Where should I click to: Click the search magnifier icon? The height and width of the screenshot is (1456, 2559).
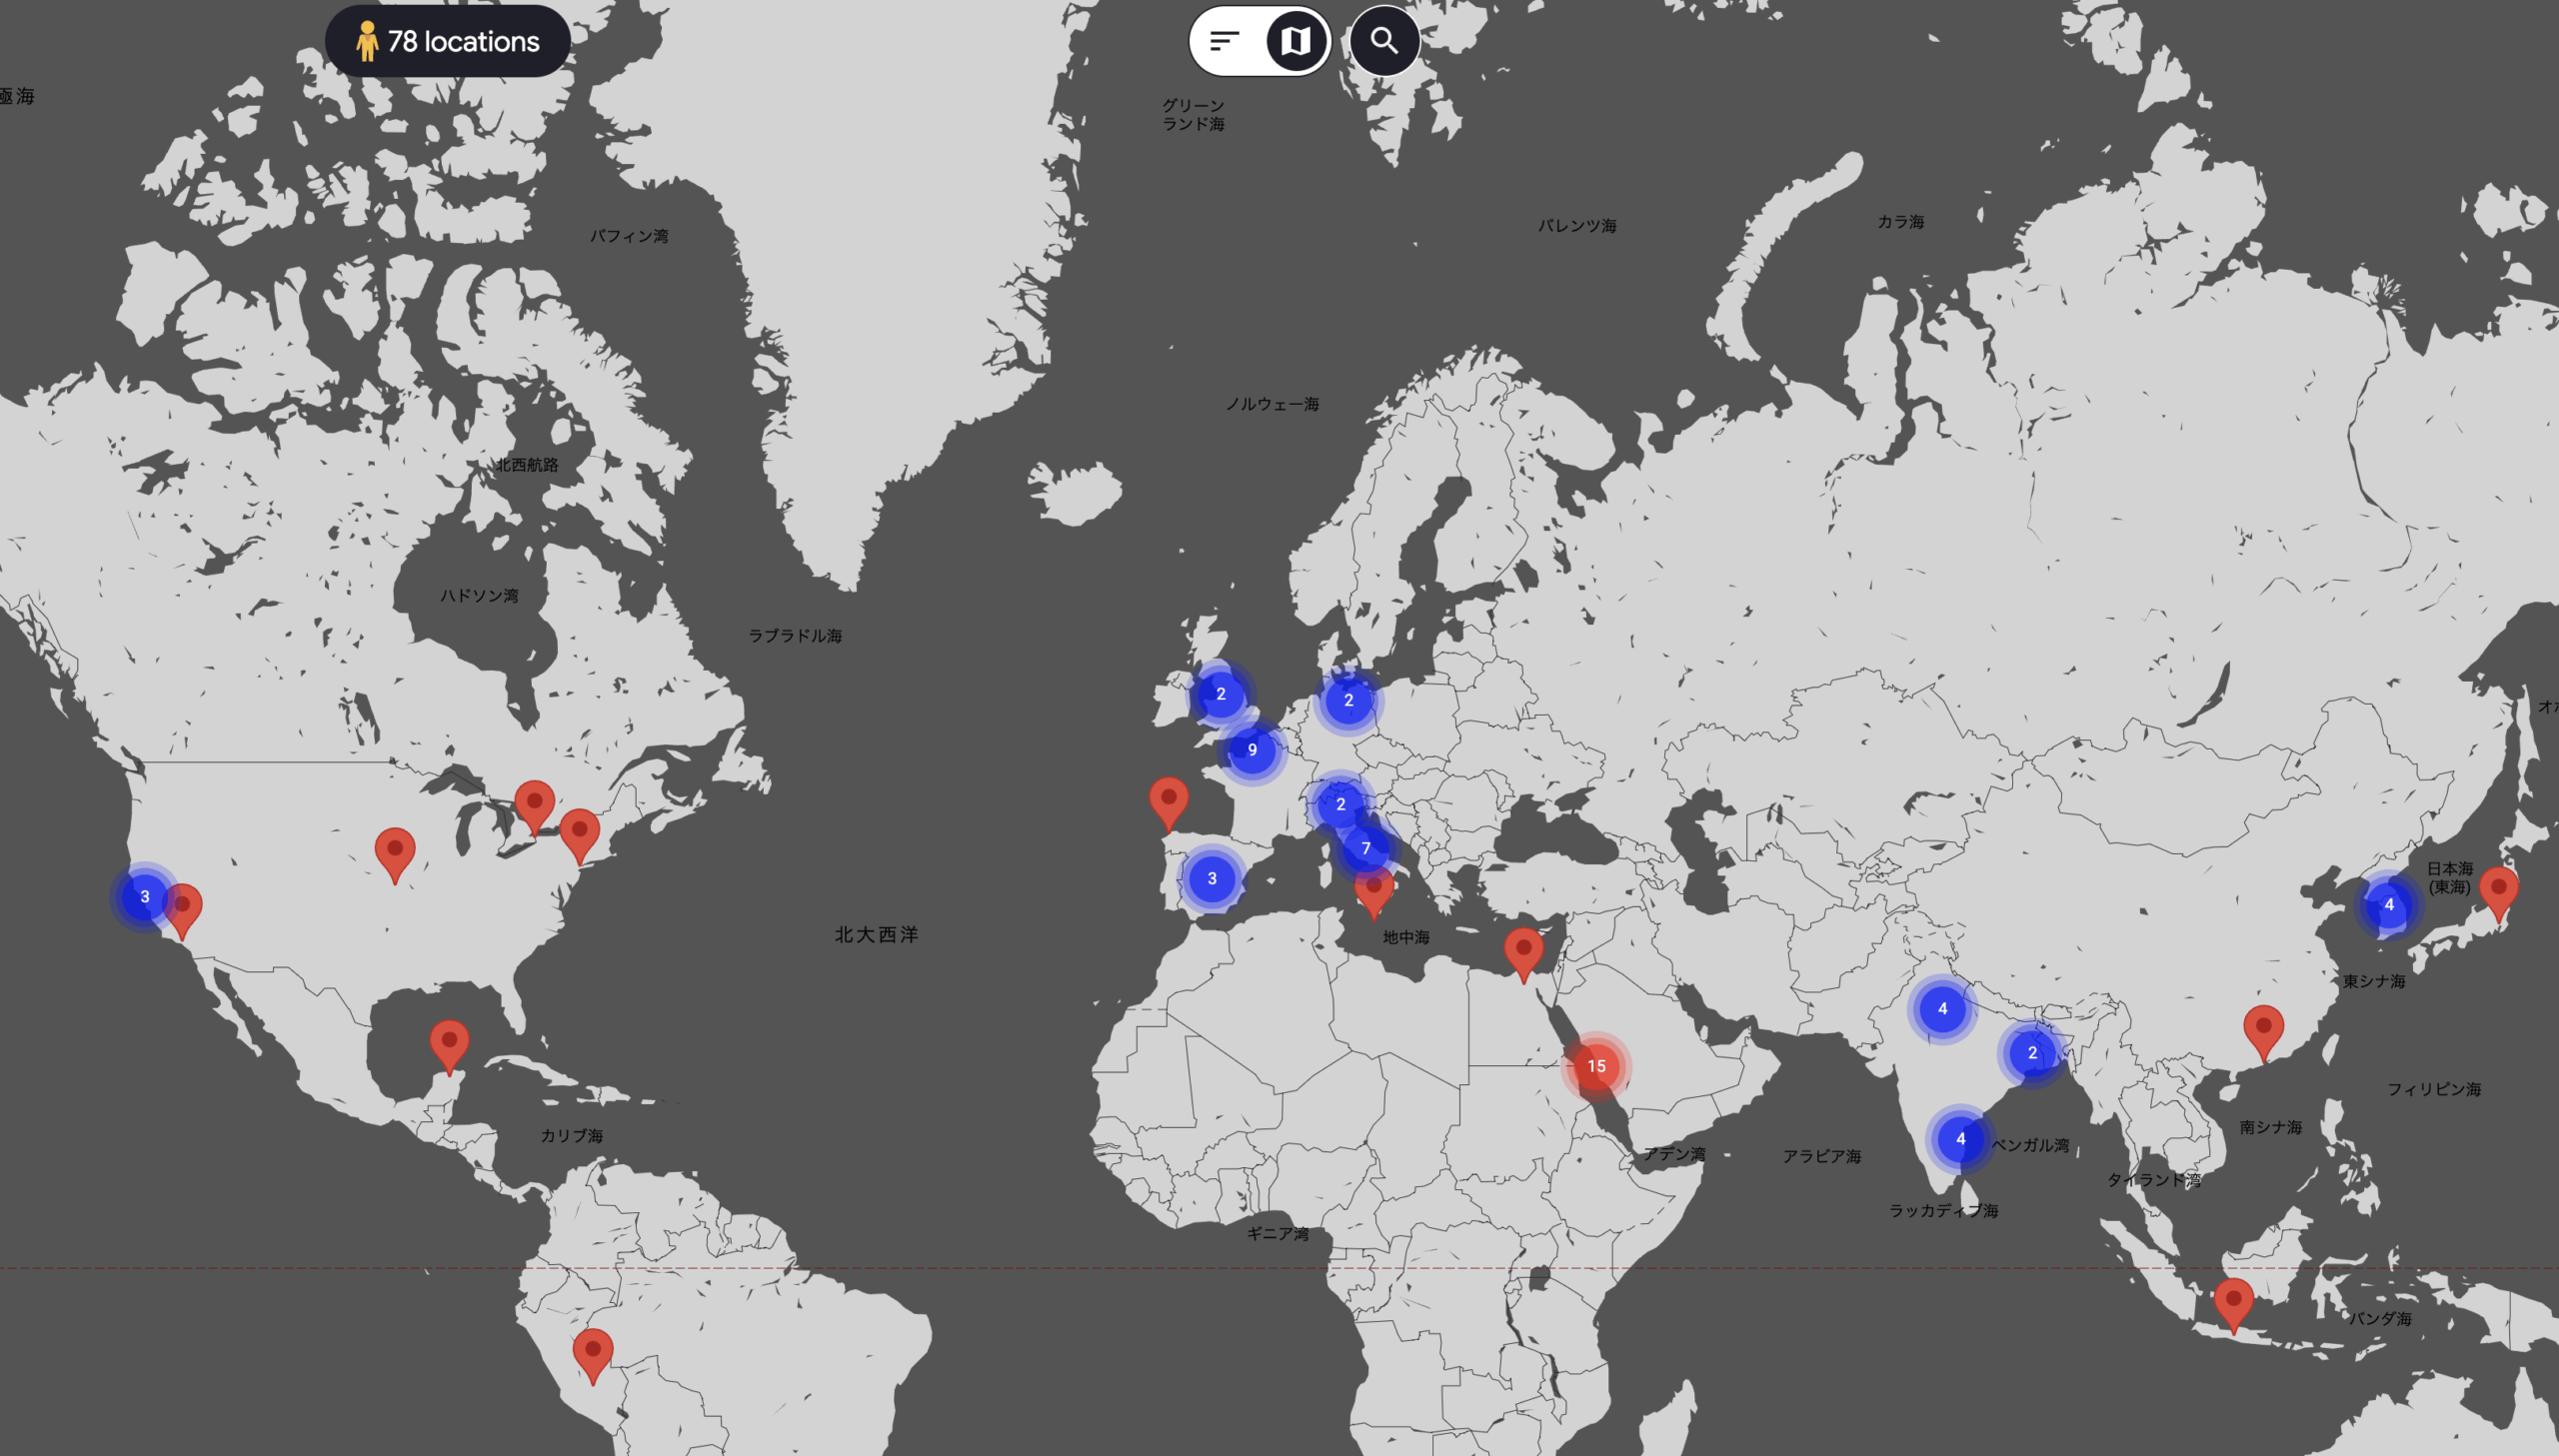click(1384, 41)
